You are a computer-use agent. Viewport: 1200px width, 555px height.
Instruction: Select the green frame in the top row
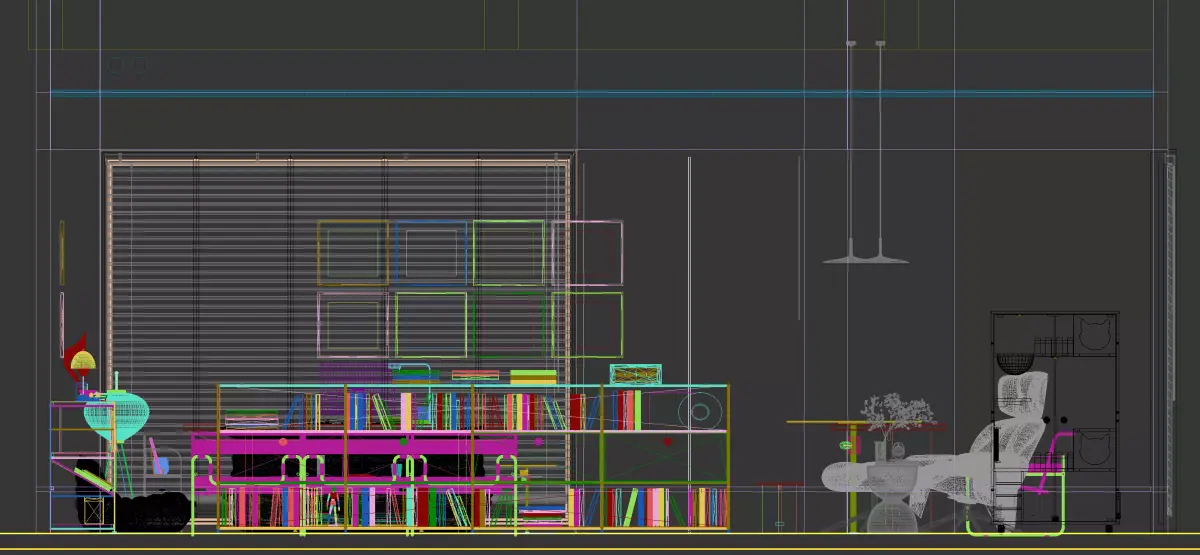pos(509,253)
